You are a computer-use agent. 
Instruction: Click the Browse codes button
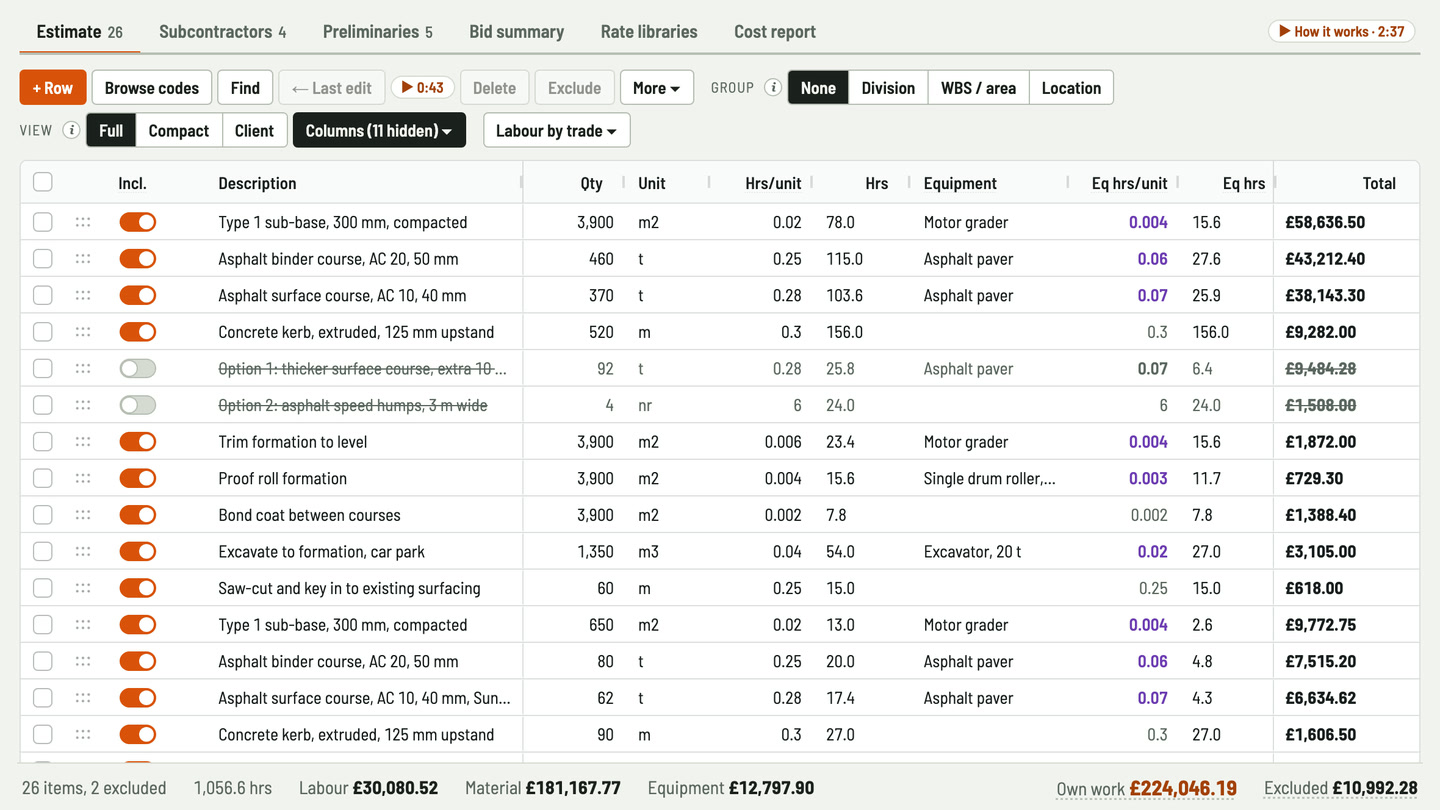(x=152, y=88)
